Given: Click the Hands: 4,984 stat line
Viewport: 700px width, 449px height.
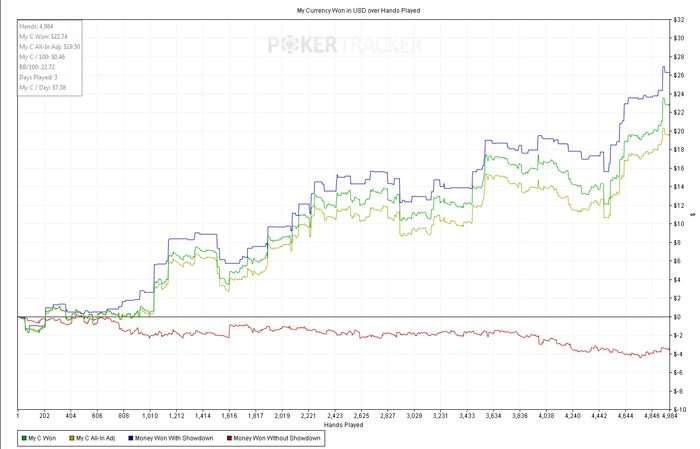Looking at the screenshot, I should pyautogui.click(x=36, y=26).
